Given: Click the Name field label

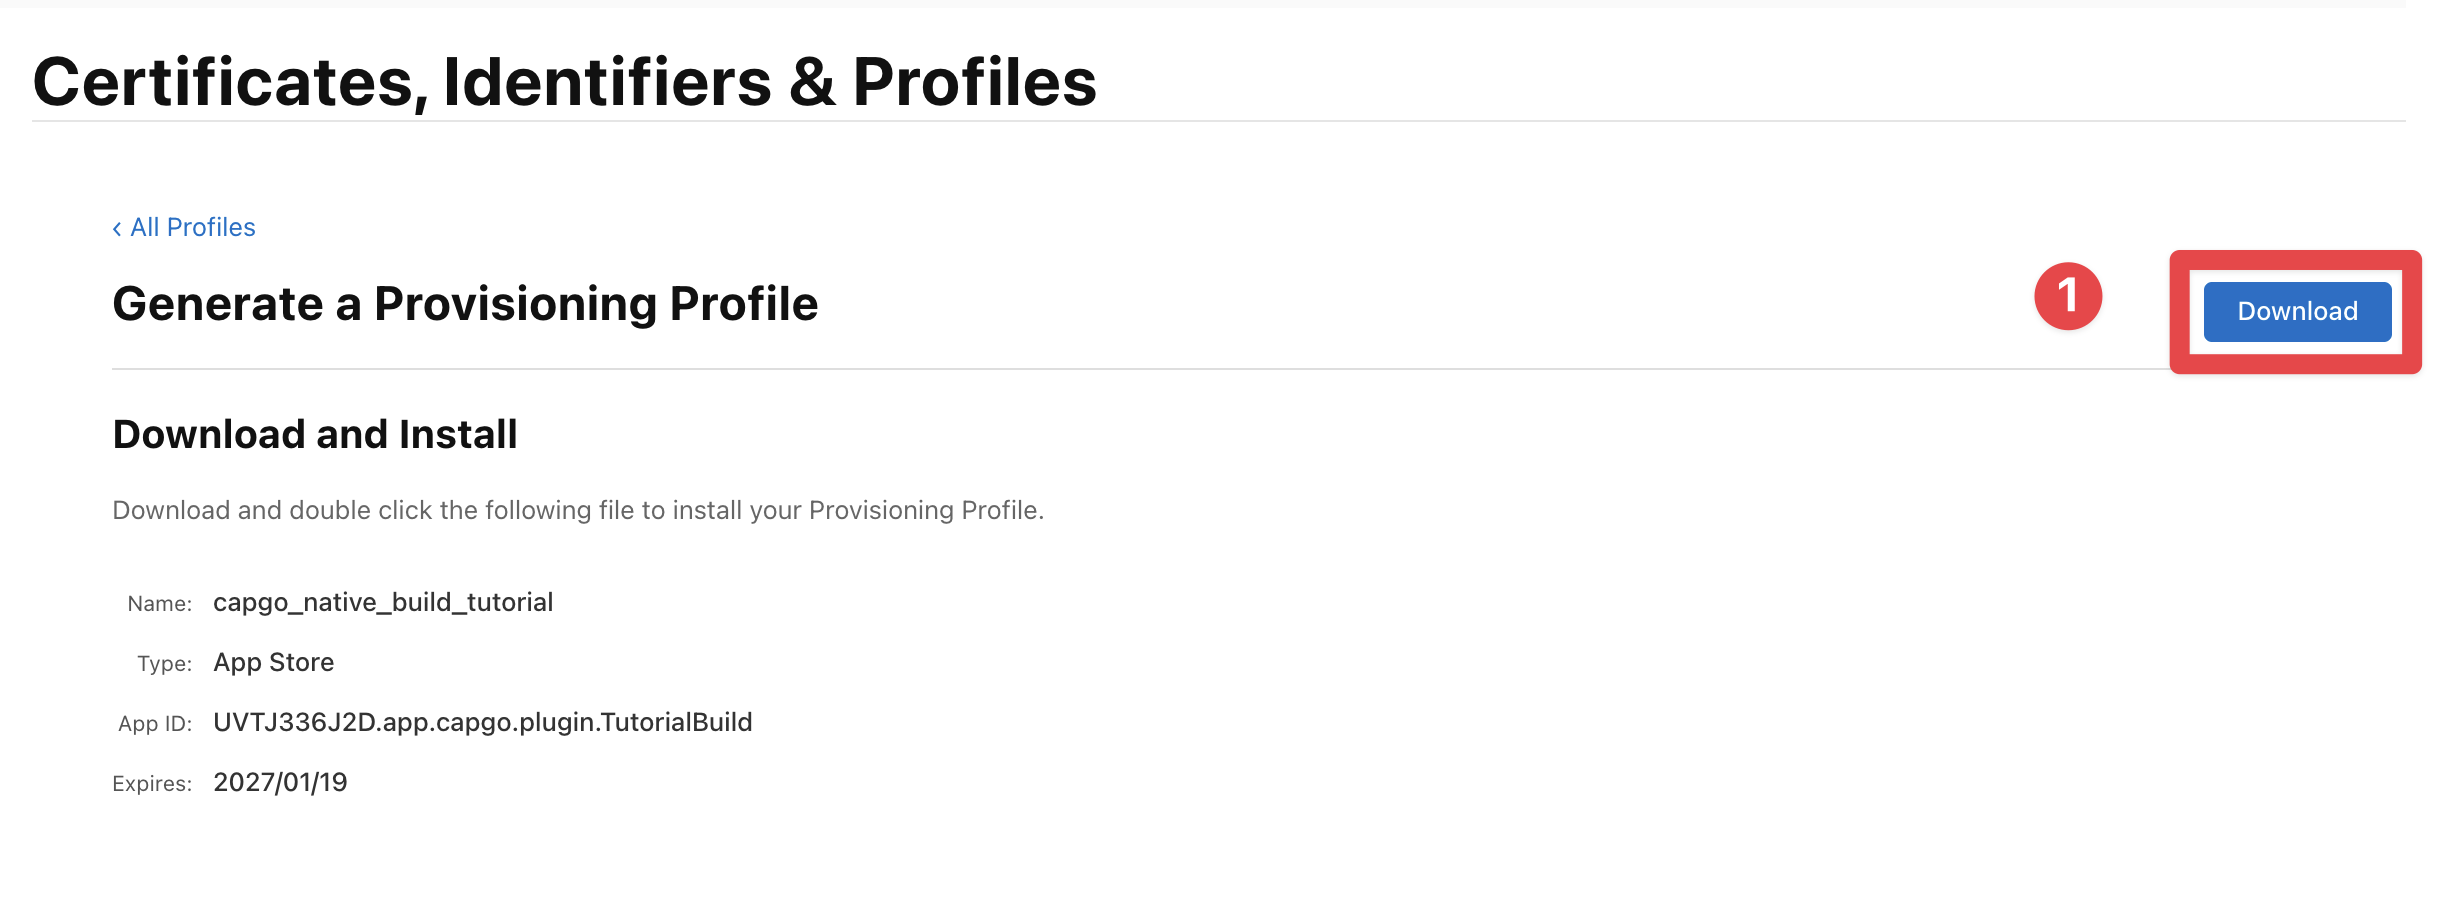Looking at the screenshot, I should (159, 603).
